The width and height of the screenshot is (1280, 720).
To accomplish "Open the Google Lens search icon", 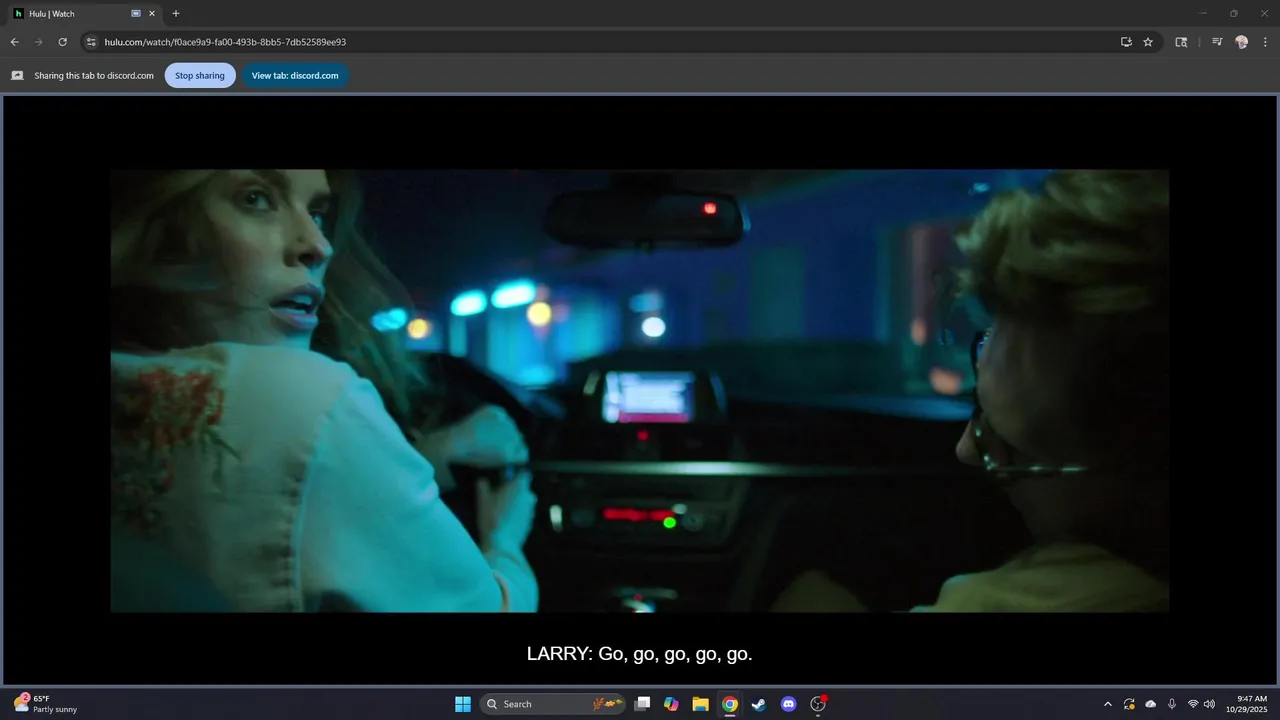I will coord(1181,42).
